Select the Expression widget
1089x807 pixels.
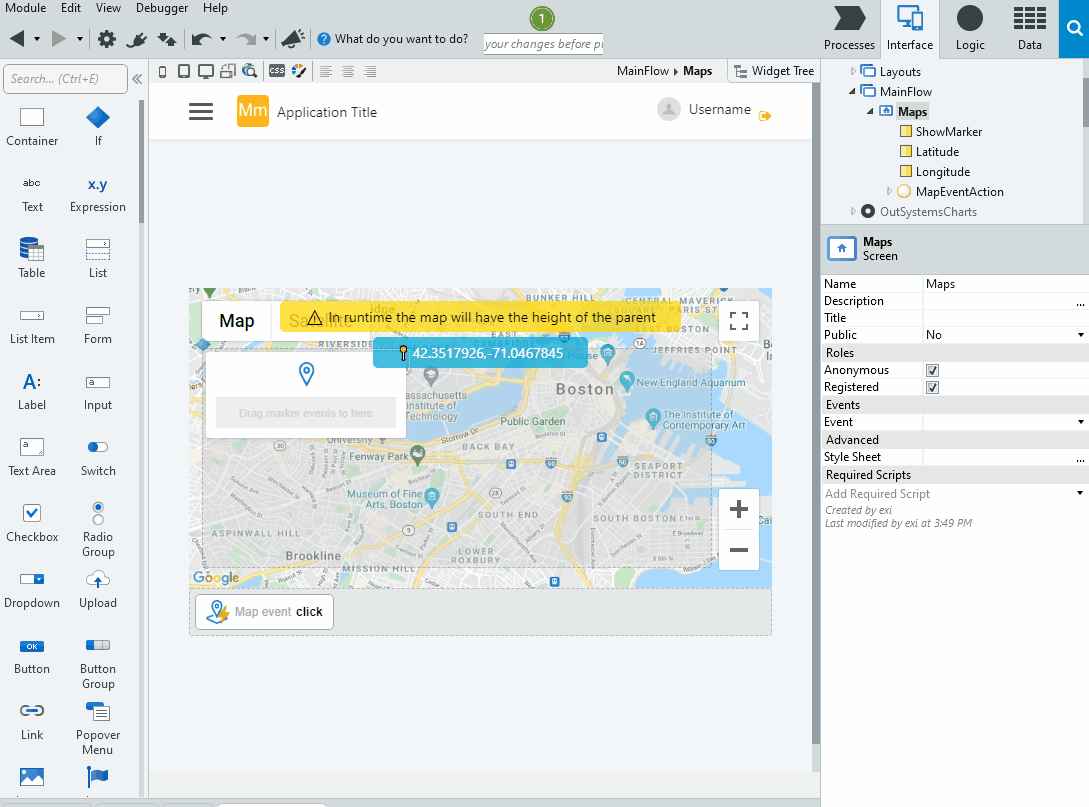coord(98,194)
